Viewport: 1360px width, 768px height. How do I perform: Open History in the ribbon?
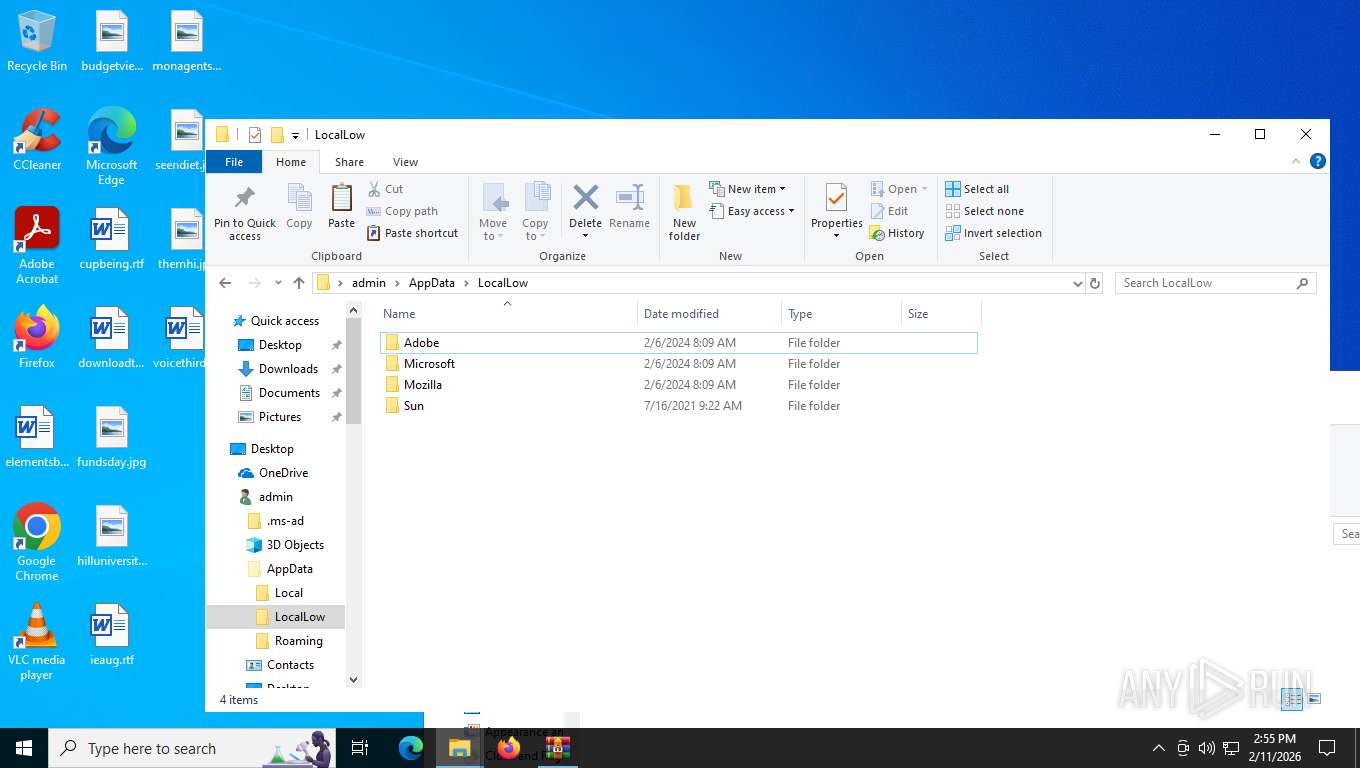coord(897,233)
